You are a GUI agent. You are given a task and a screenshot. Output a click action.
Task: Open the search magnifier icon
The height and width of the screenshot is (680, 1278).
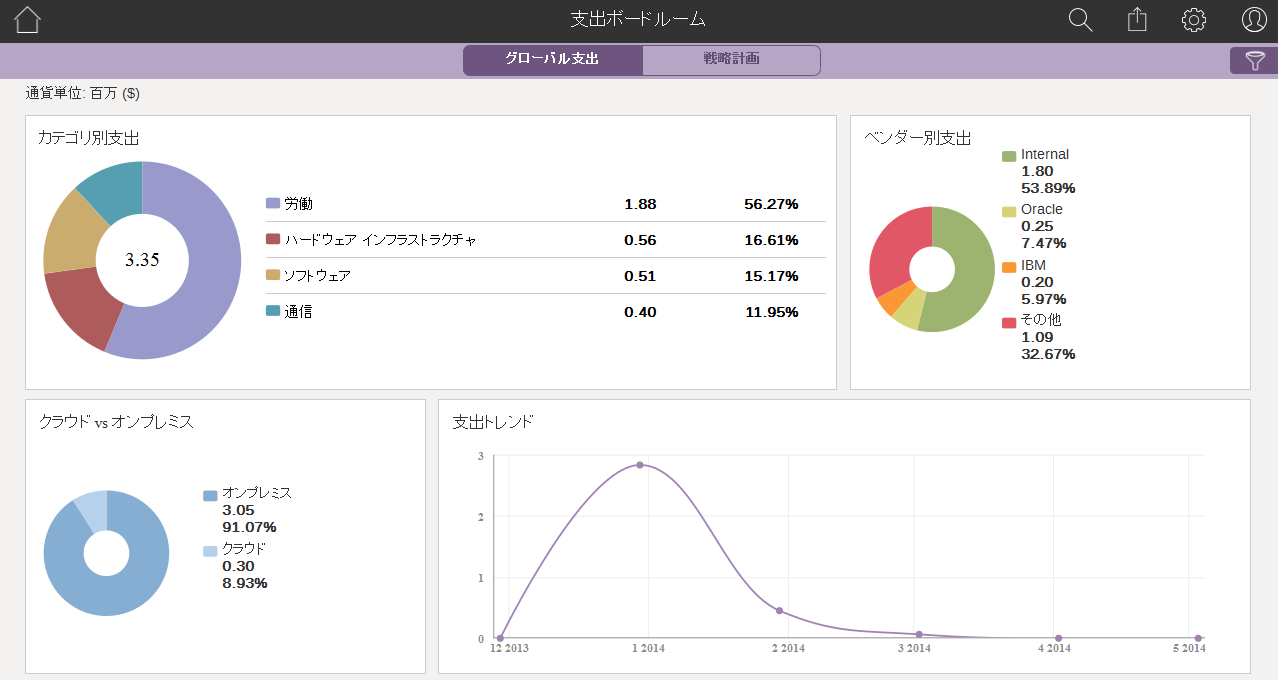[x=1080, y=20]
